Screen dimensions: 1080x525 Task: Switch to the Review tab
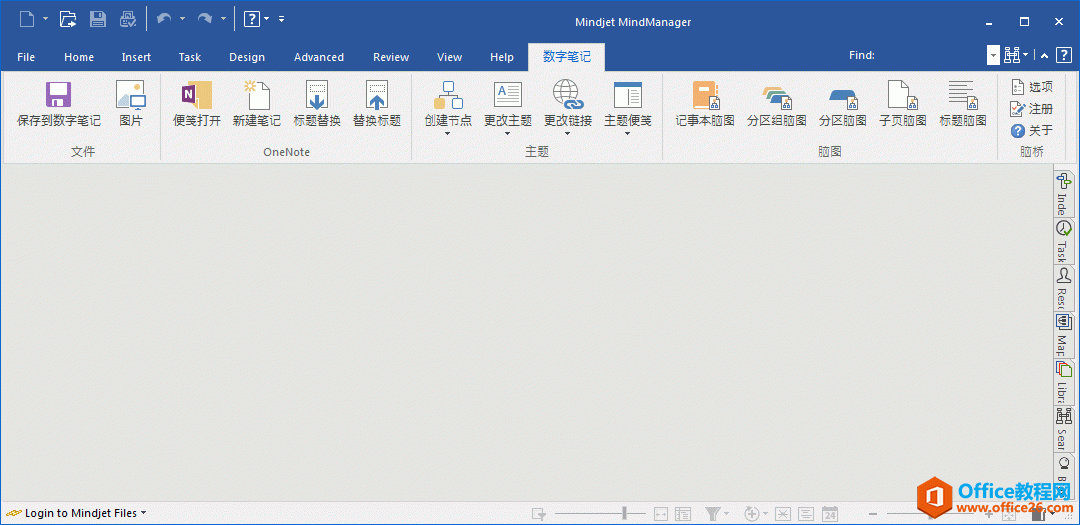click(x=391, y=57)
